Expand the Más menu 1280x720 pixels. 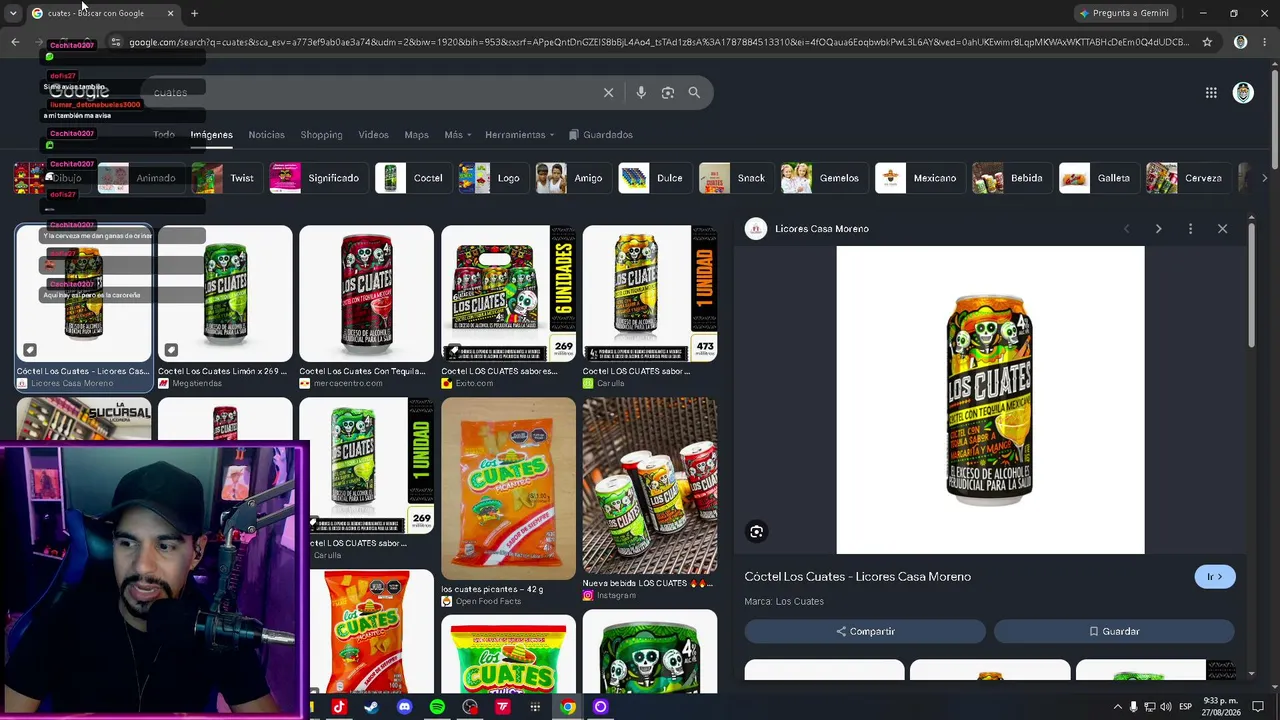(458, 135)
